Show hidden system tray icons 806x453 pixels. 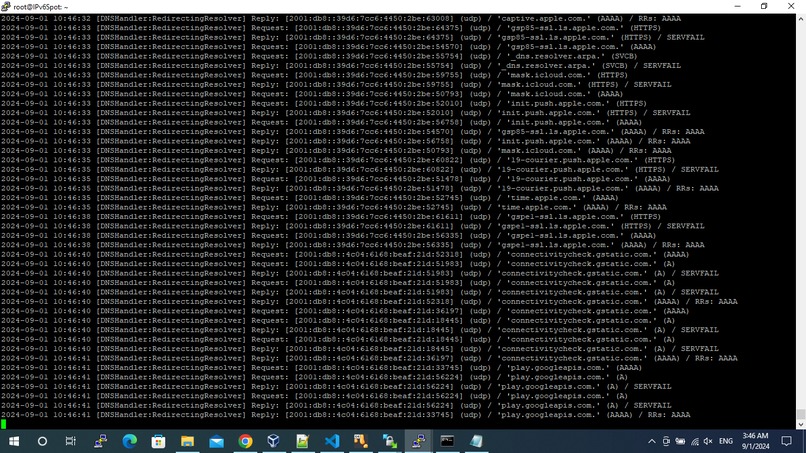pos(651,441)
